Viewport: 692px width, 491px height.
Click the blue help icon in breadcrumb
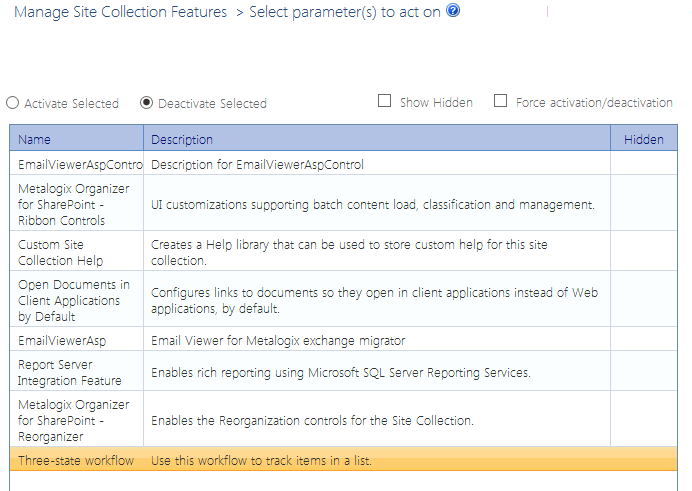[x=453, y=13]
